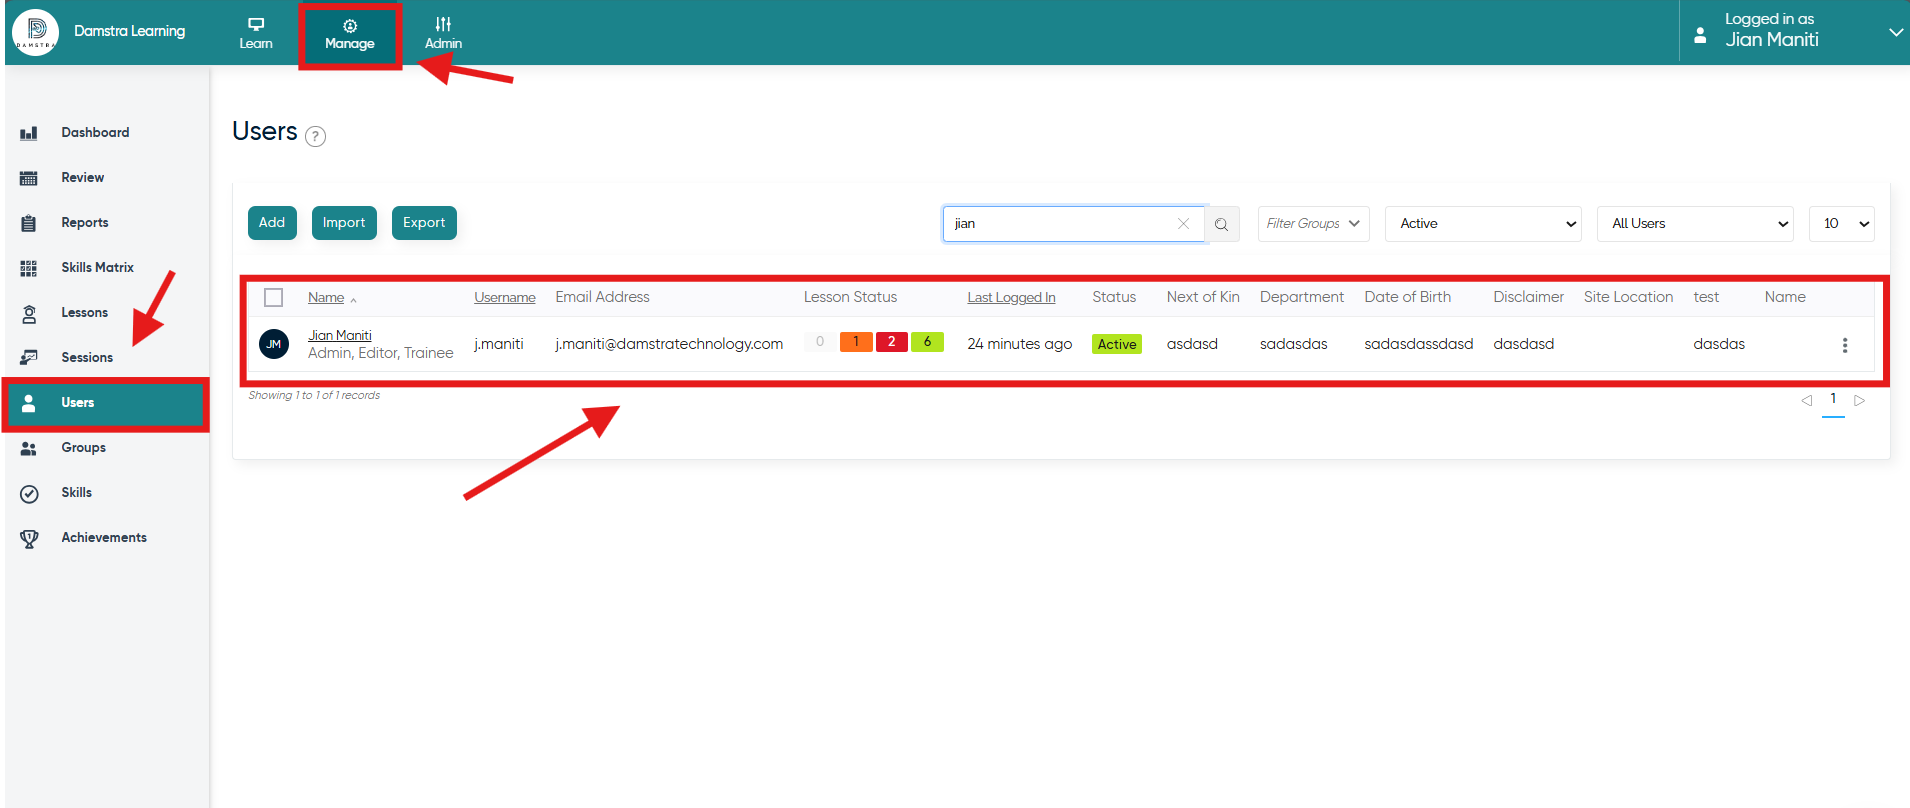
Task: Open Review from the sidebar
Action: [83, 177]
